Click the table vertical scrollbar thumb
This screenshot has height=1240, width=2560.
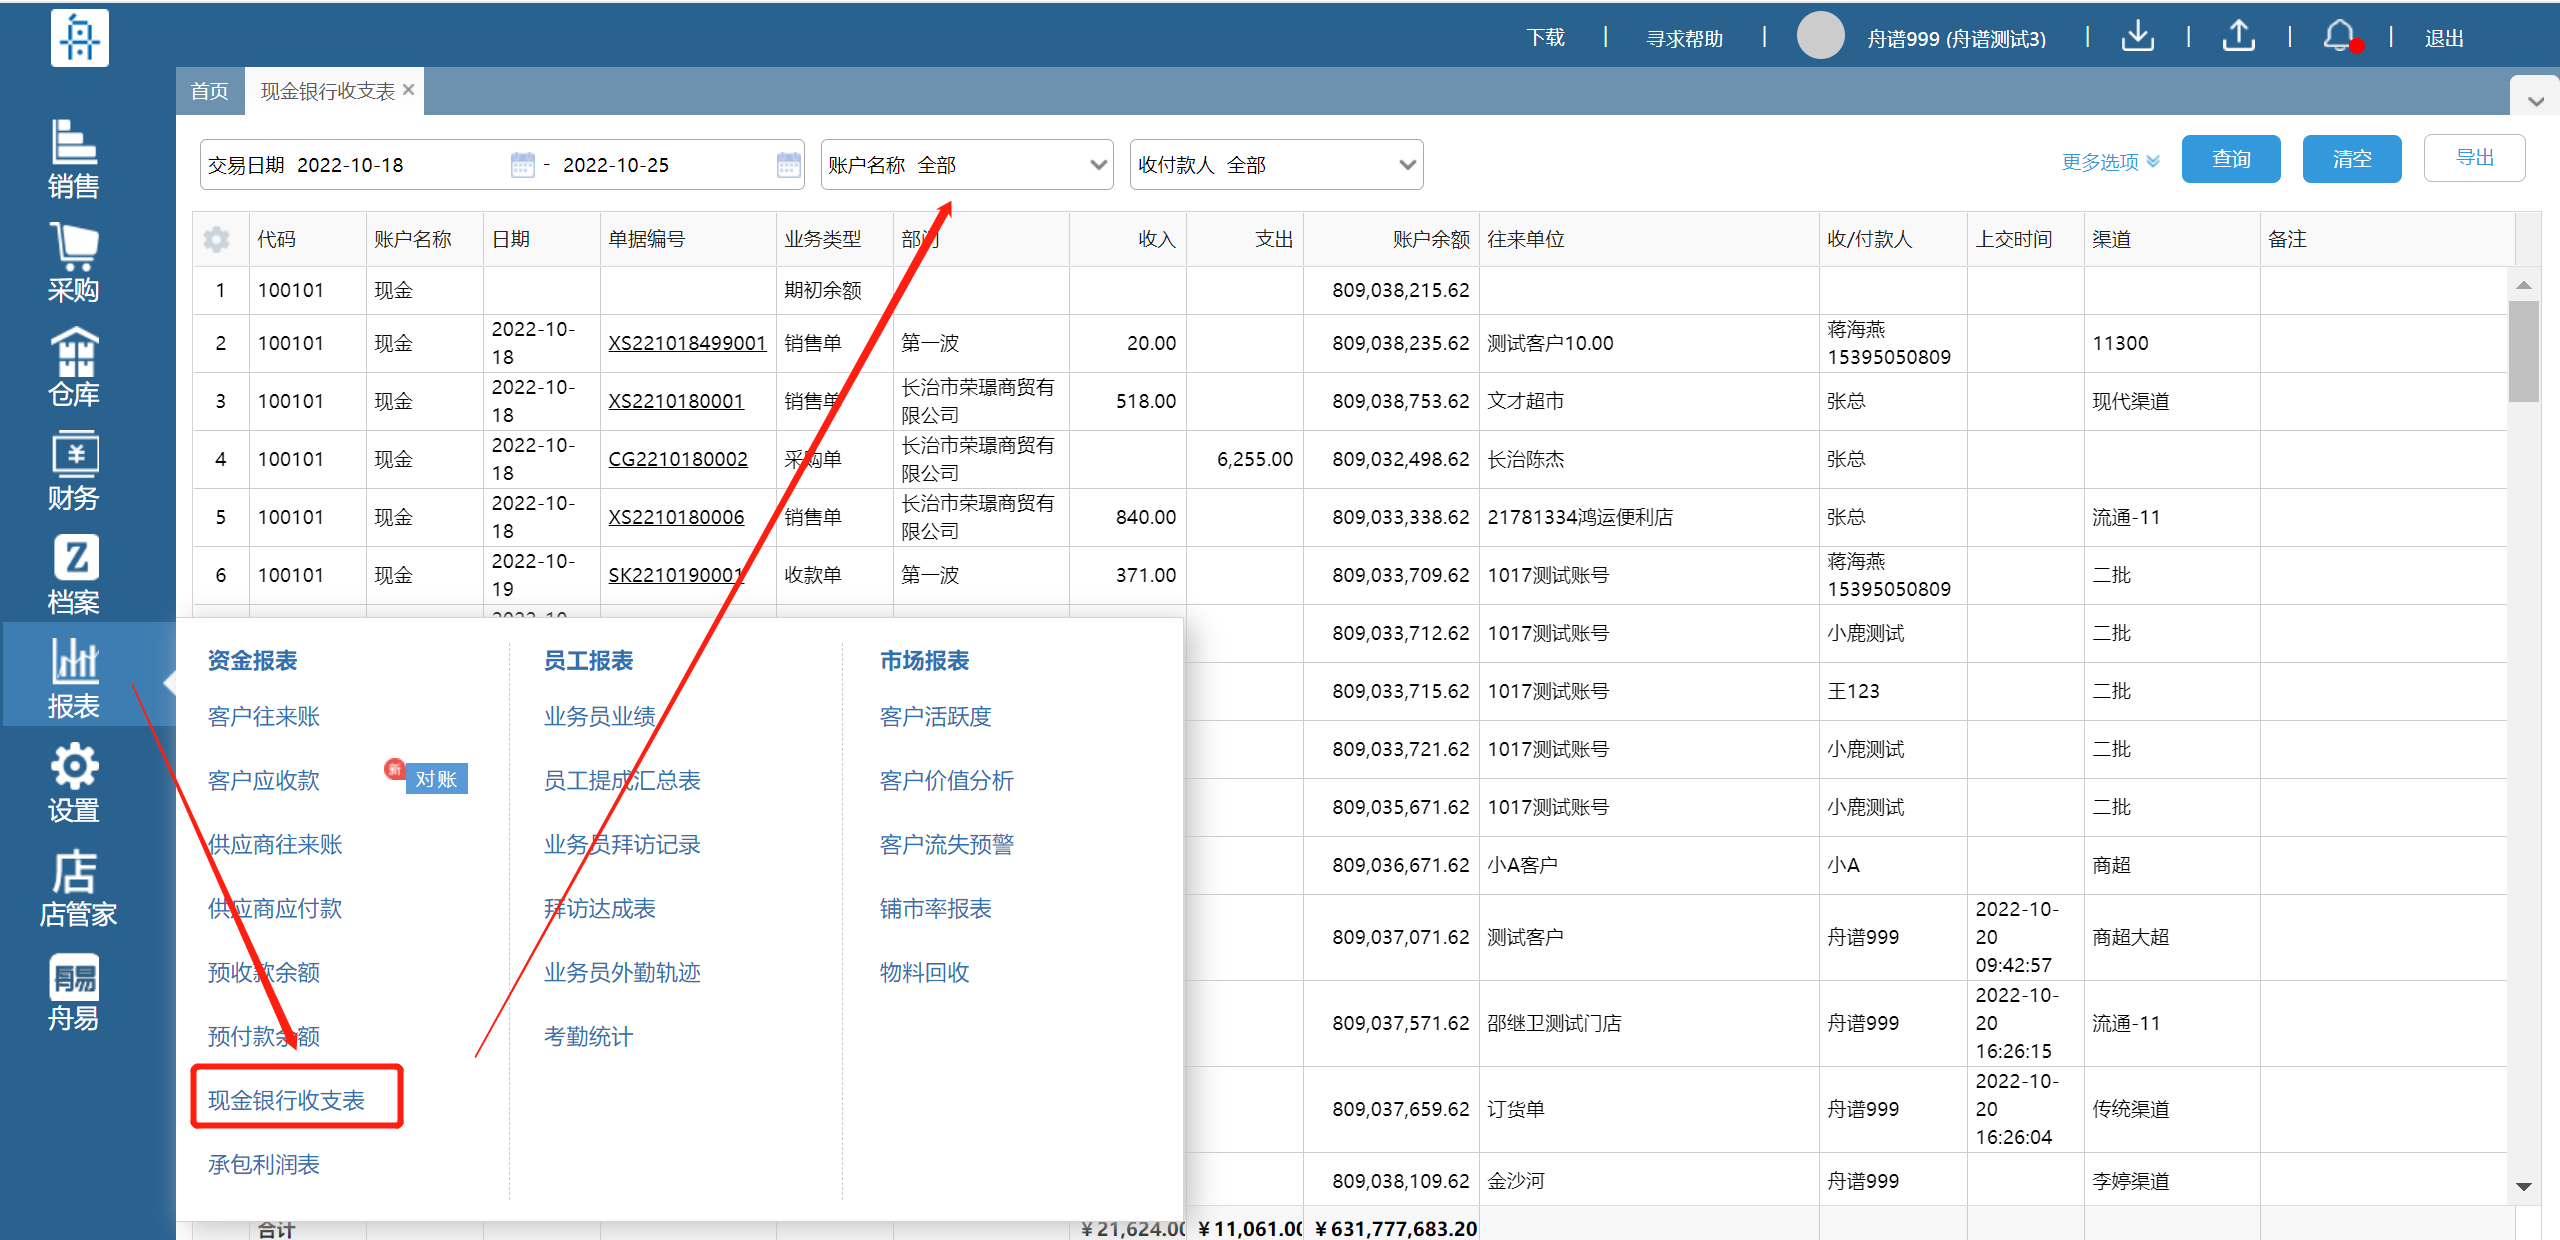point(2524,350)
